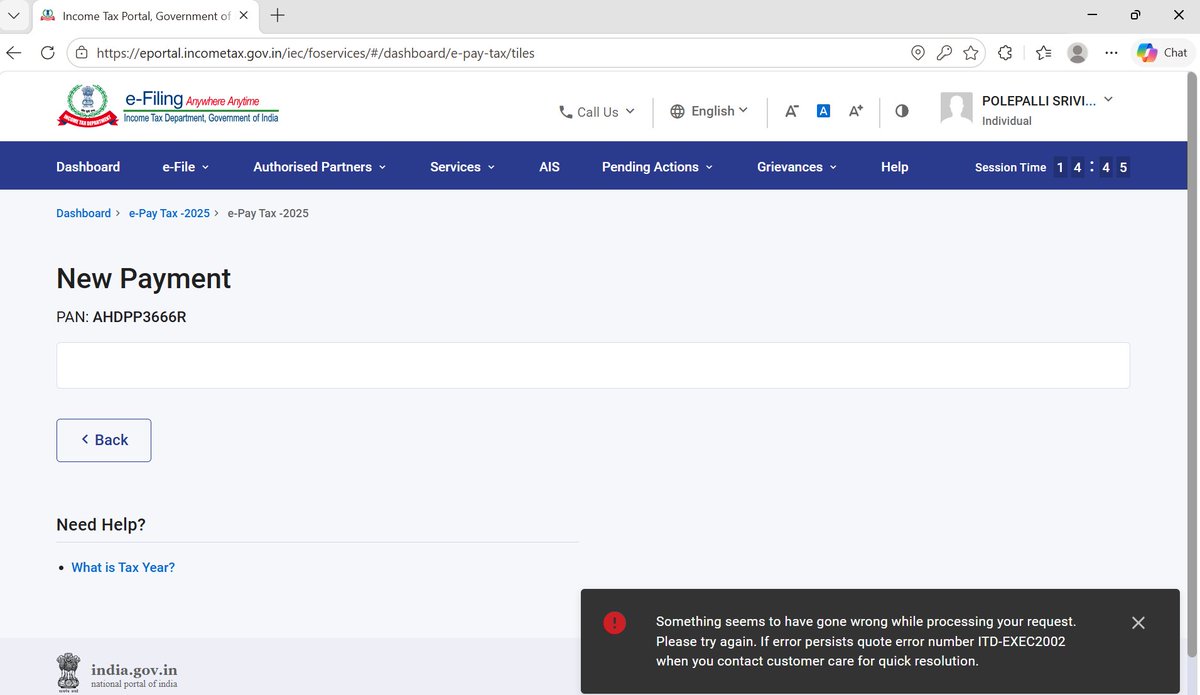Open browser settings and more menu
This screenshot has width=1200, height=695.
[x=1111, y=53]
